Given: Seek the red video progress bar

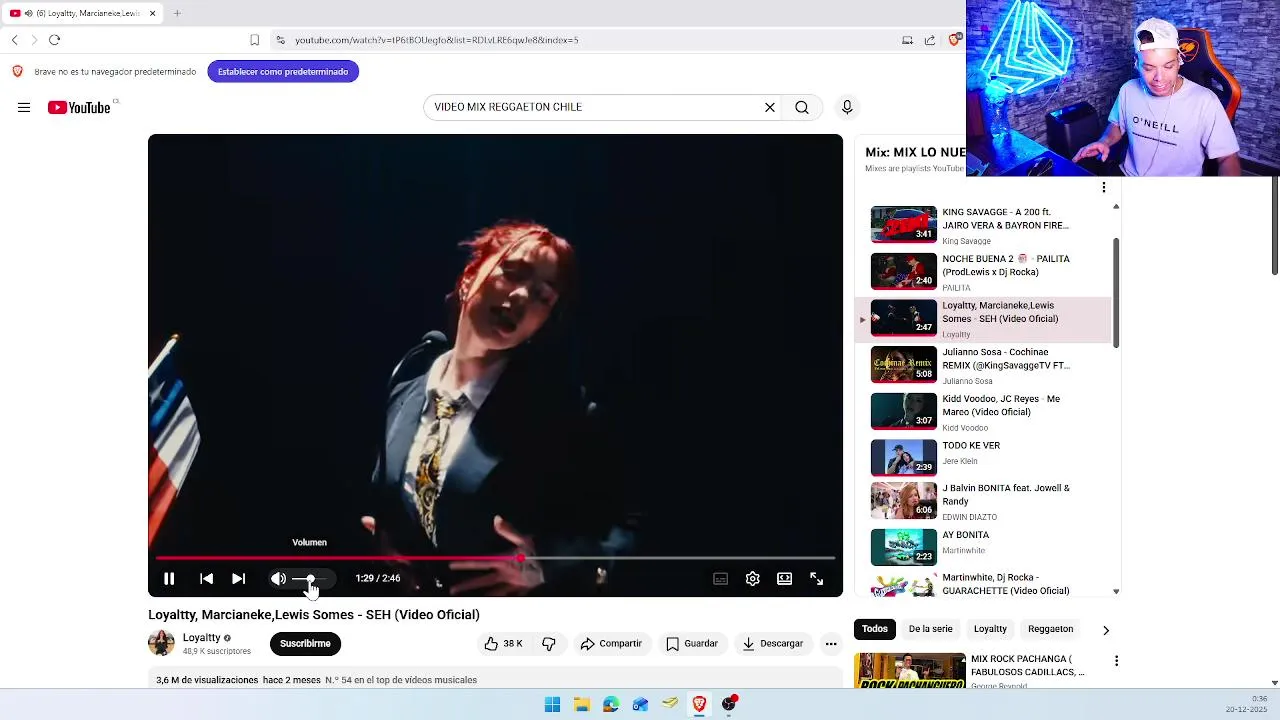Looking at the screenshot, I should tap(495, 558).
